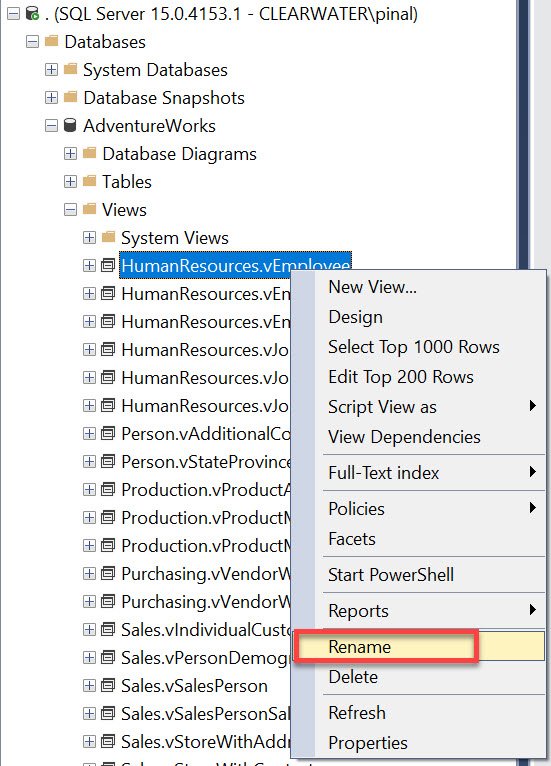The width and height of the screenshot is (551, 766).
Task: Click the Sales.vPersonDemog view icon
Action: pos(108,657)
